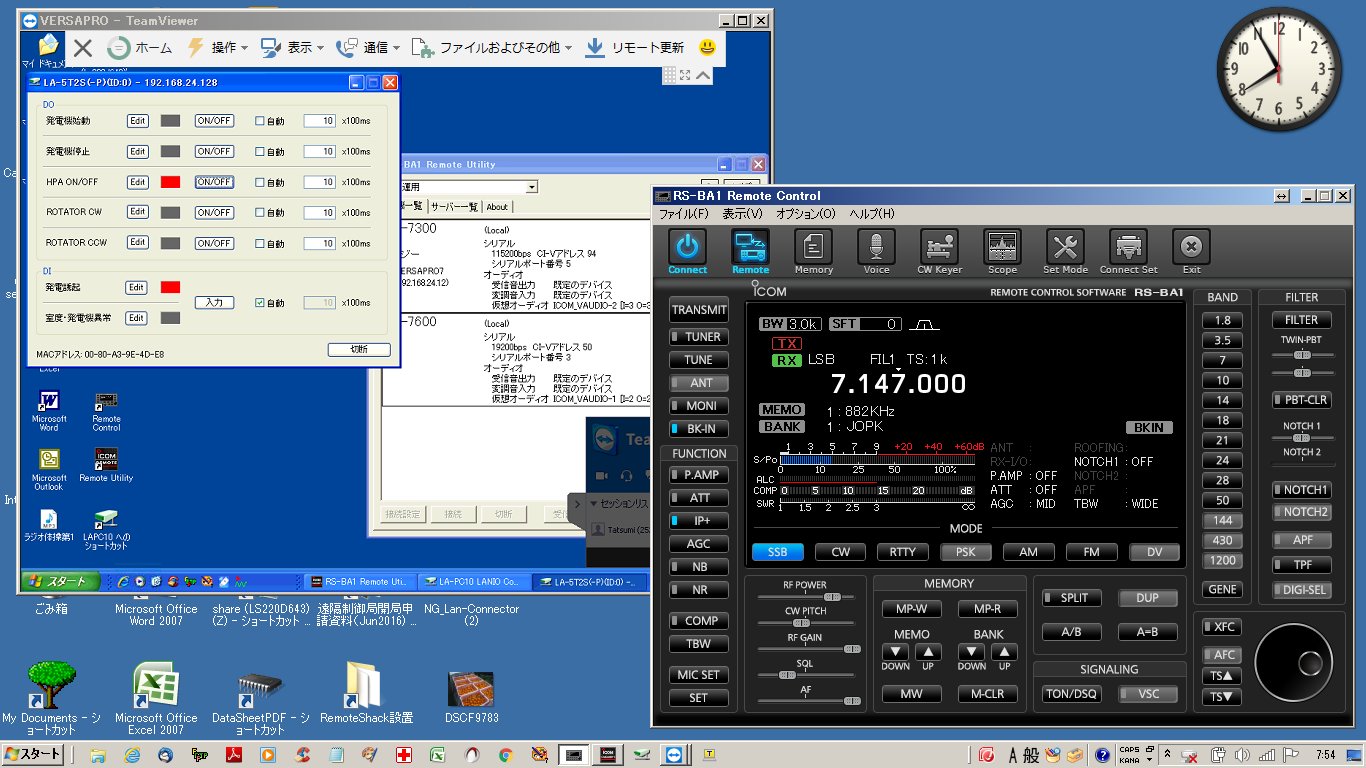Toggle the BK-IN button
Viewport: 1366px width, 768px height.
coord(699,429)
